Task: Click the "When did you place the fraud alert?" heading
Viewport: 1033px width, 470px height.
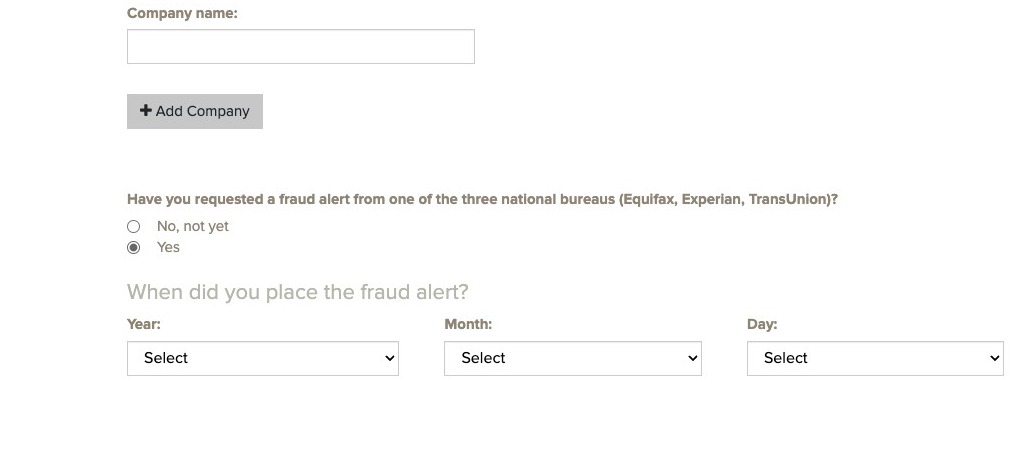Action: click(x=297, y=292)
